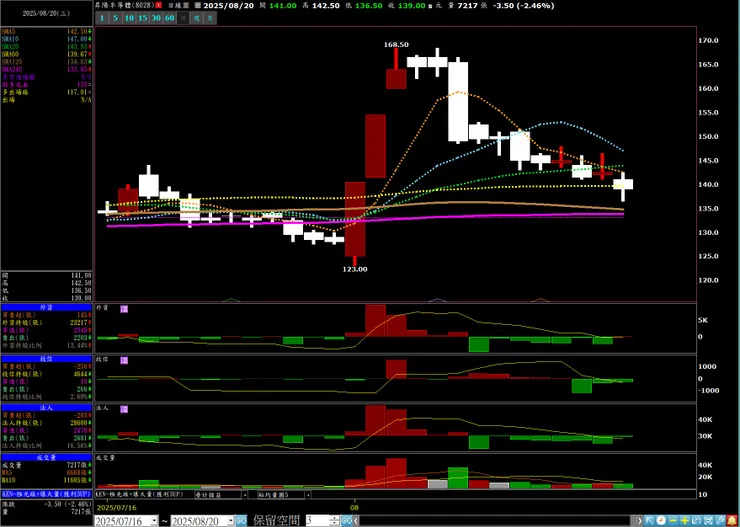Click the horizontal scrollbar right arrow
Screen dimensions: 740x527
pyautogui.click(x=640, y=521)
